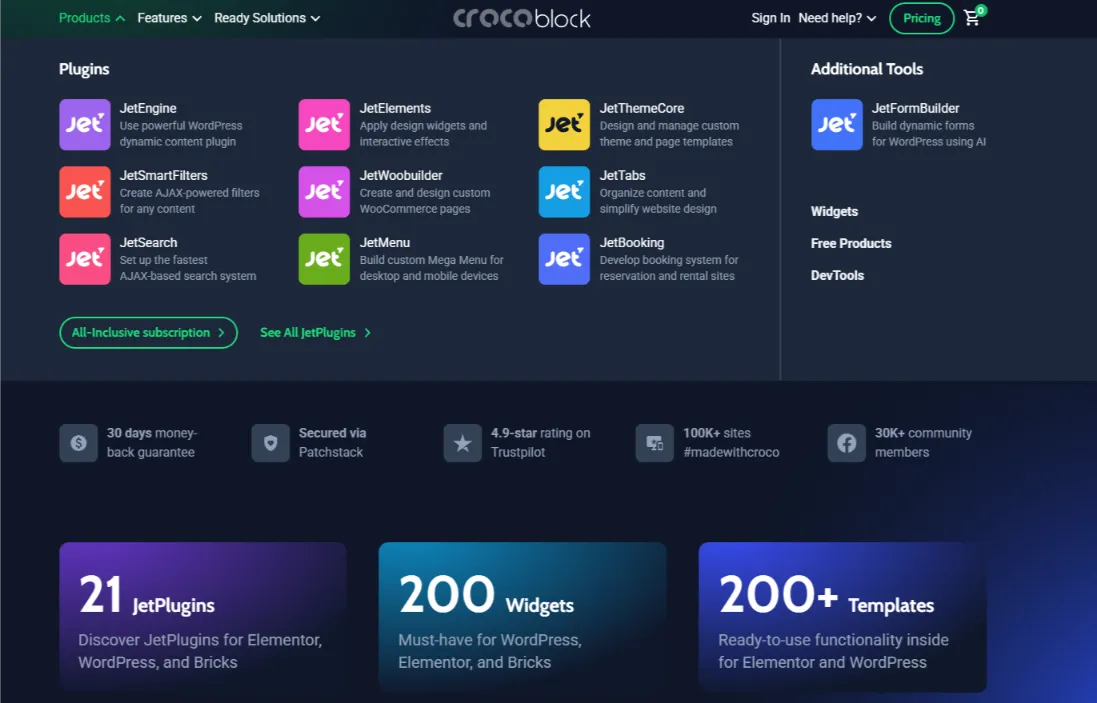
Task: Select the JetEngine title link
Action: pyautogui.click(x=148, y=108)
